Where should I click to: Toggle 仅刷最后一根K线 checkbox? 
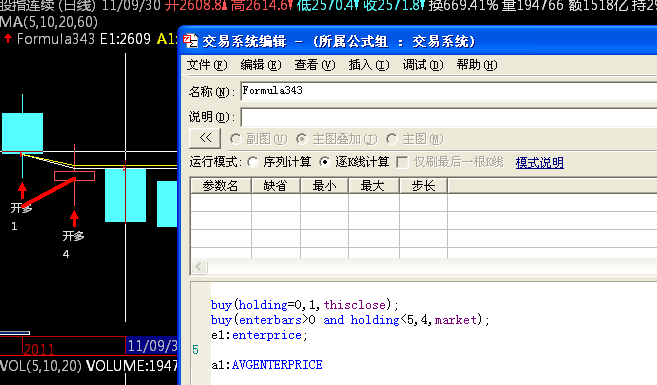(402, 163)
